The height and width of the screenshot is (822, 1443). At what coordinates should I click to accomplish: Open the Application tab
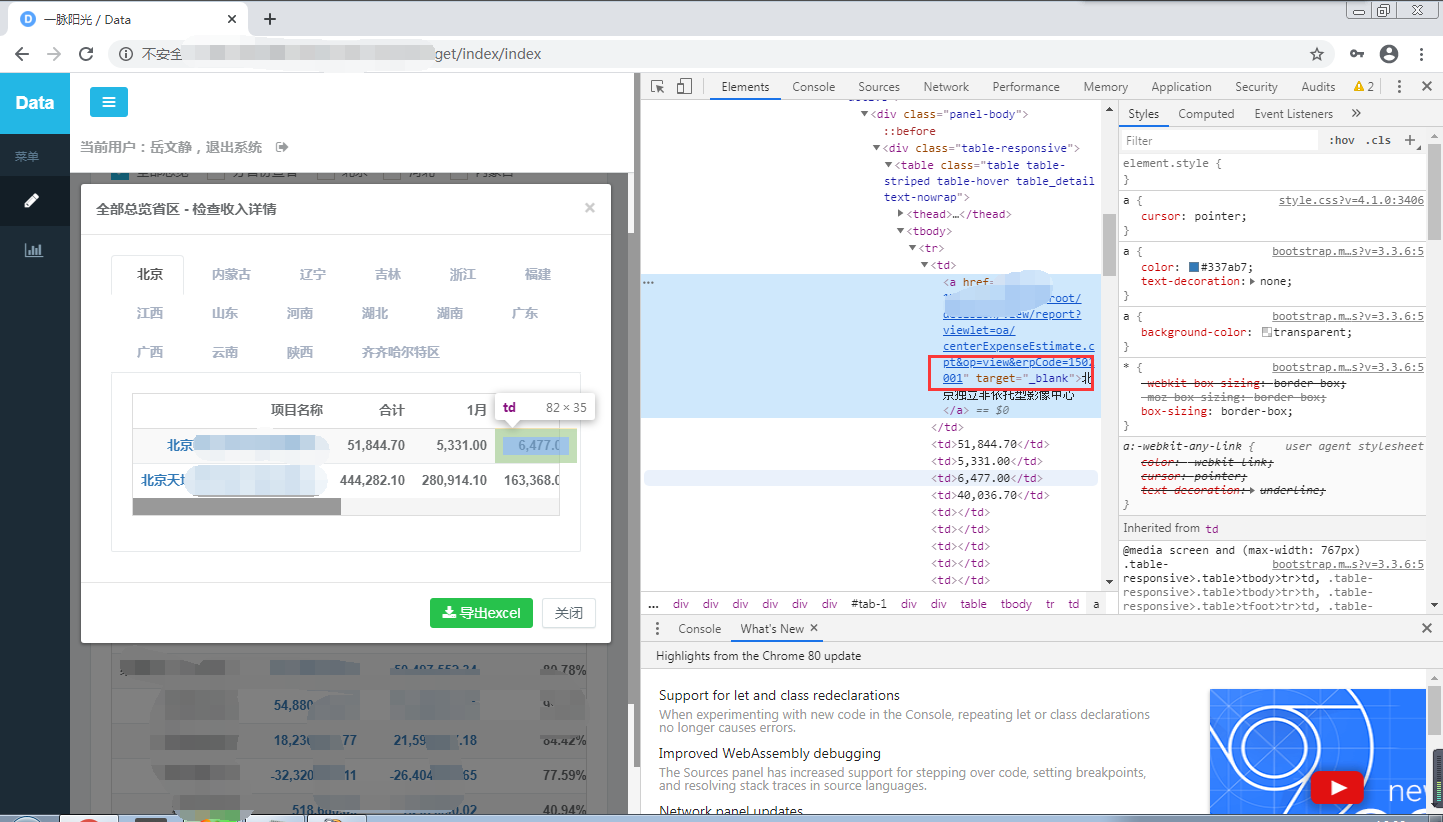(1181, 87)
